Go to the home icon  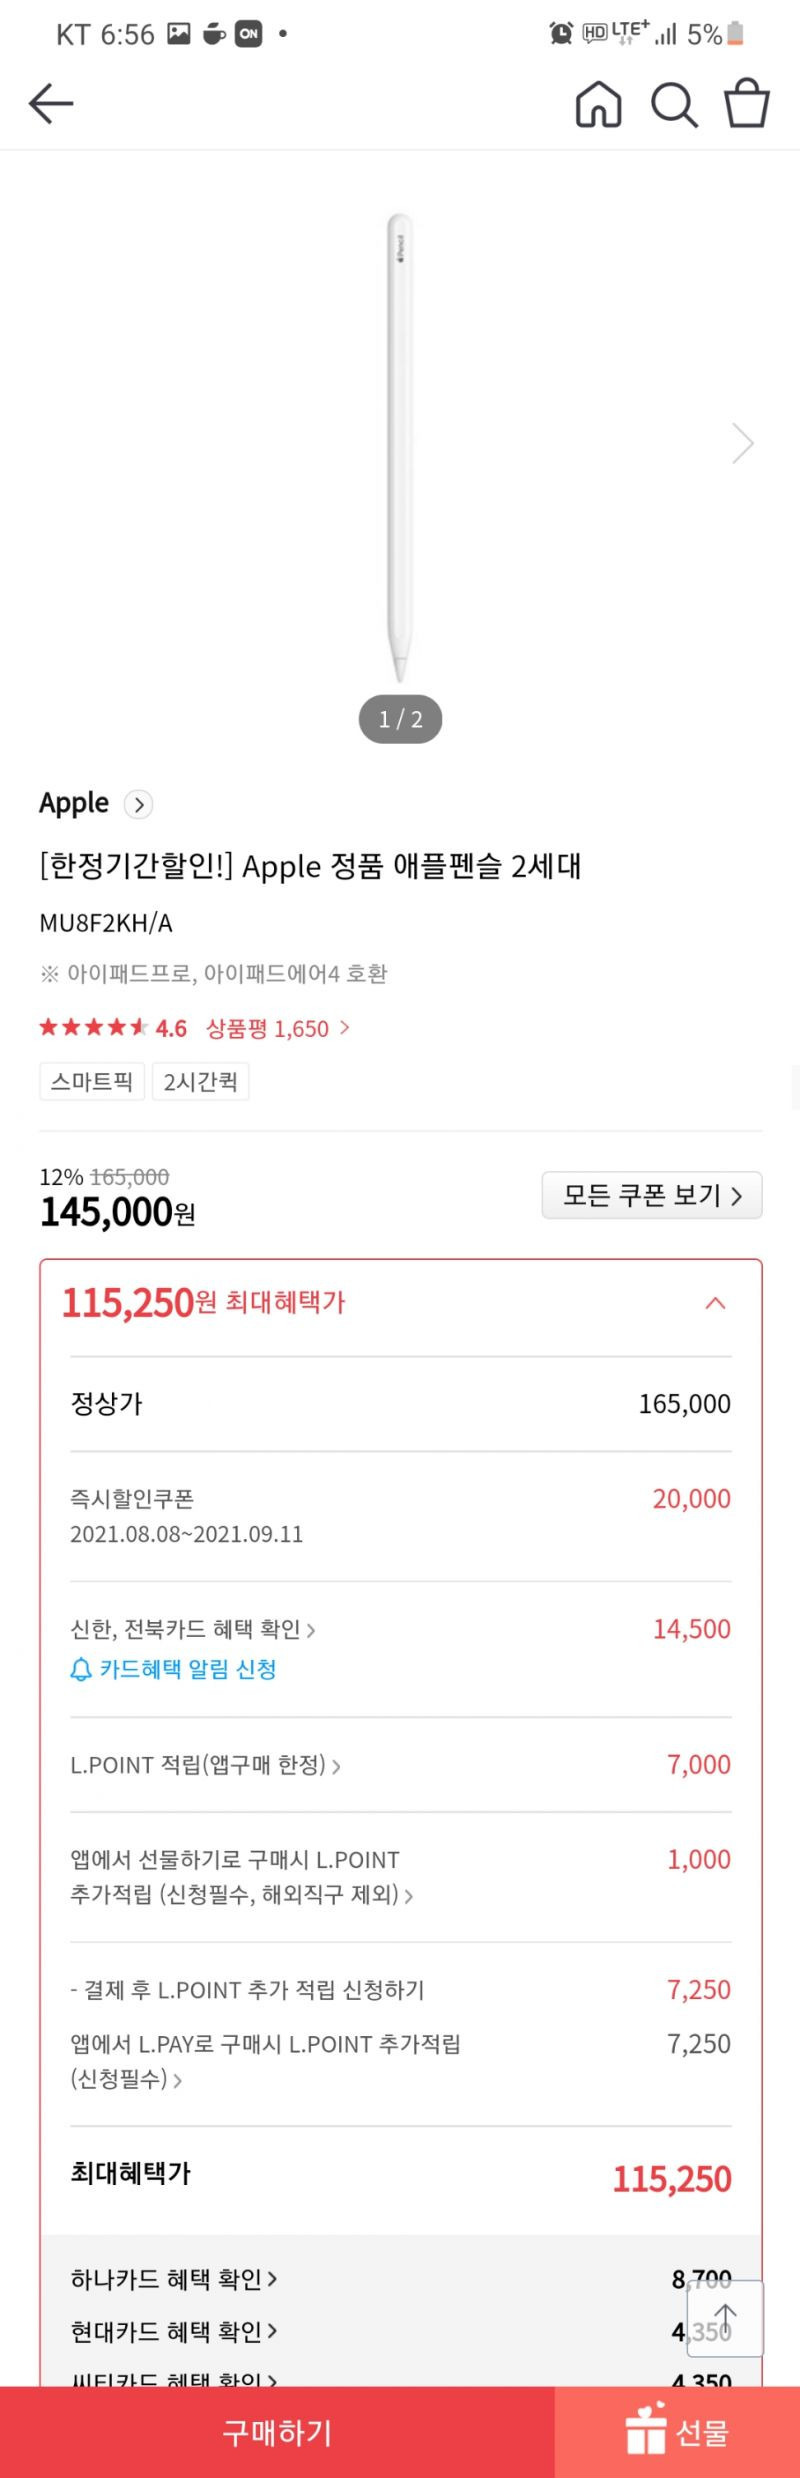coord(598,104)
